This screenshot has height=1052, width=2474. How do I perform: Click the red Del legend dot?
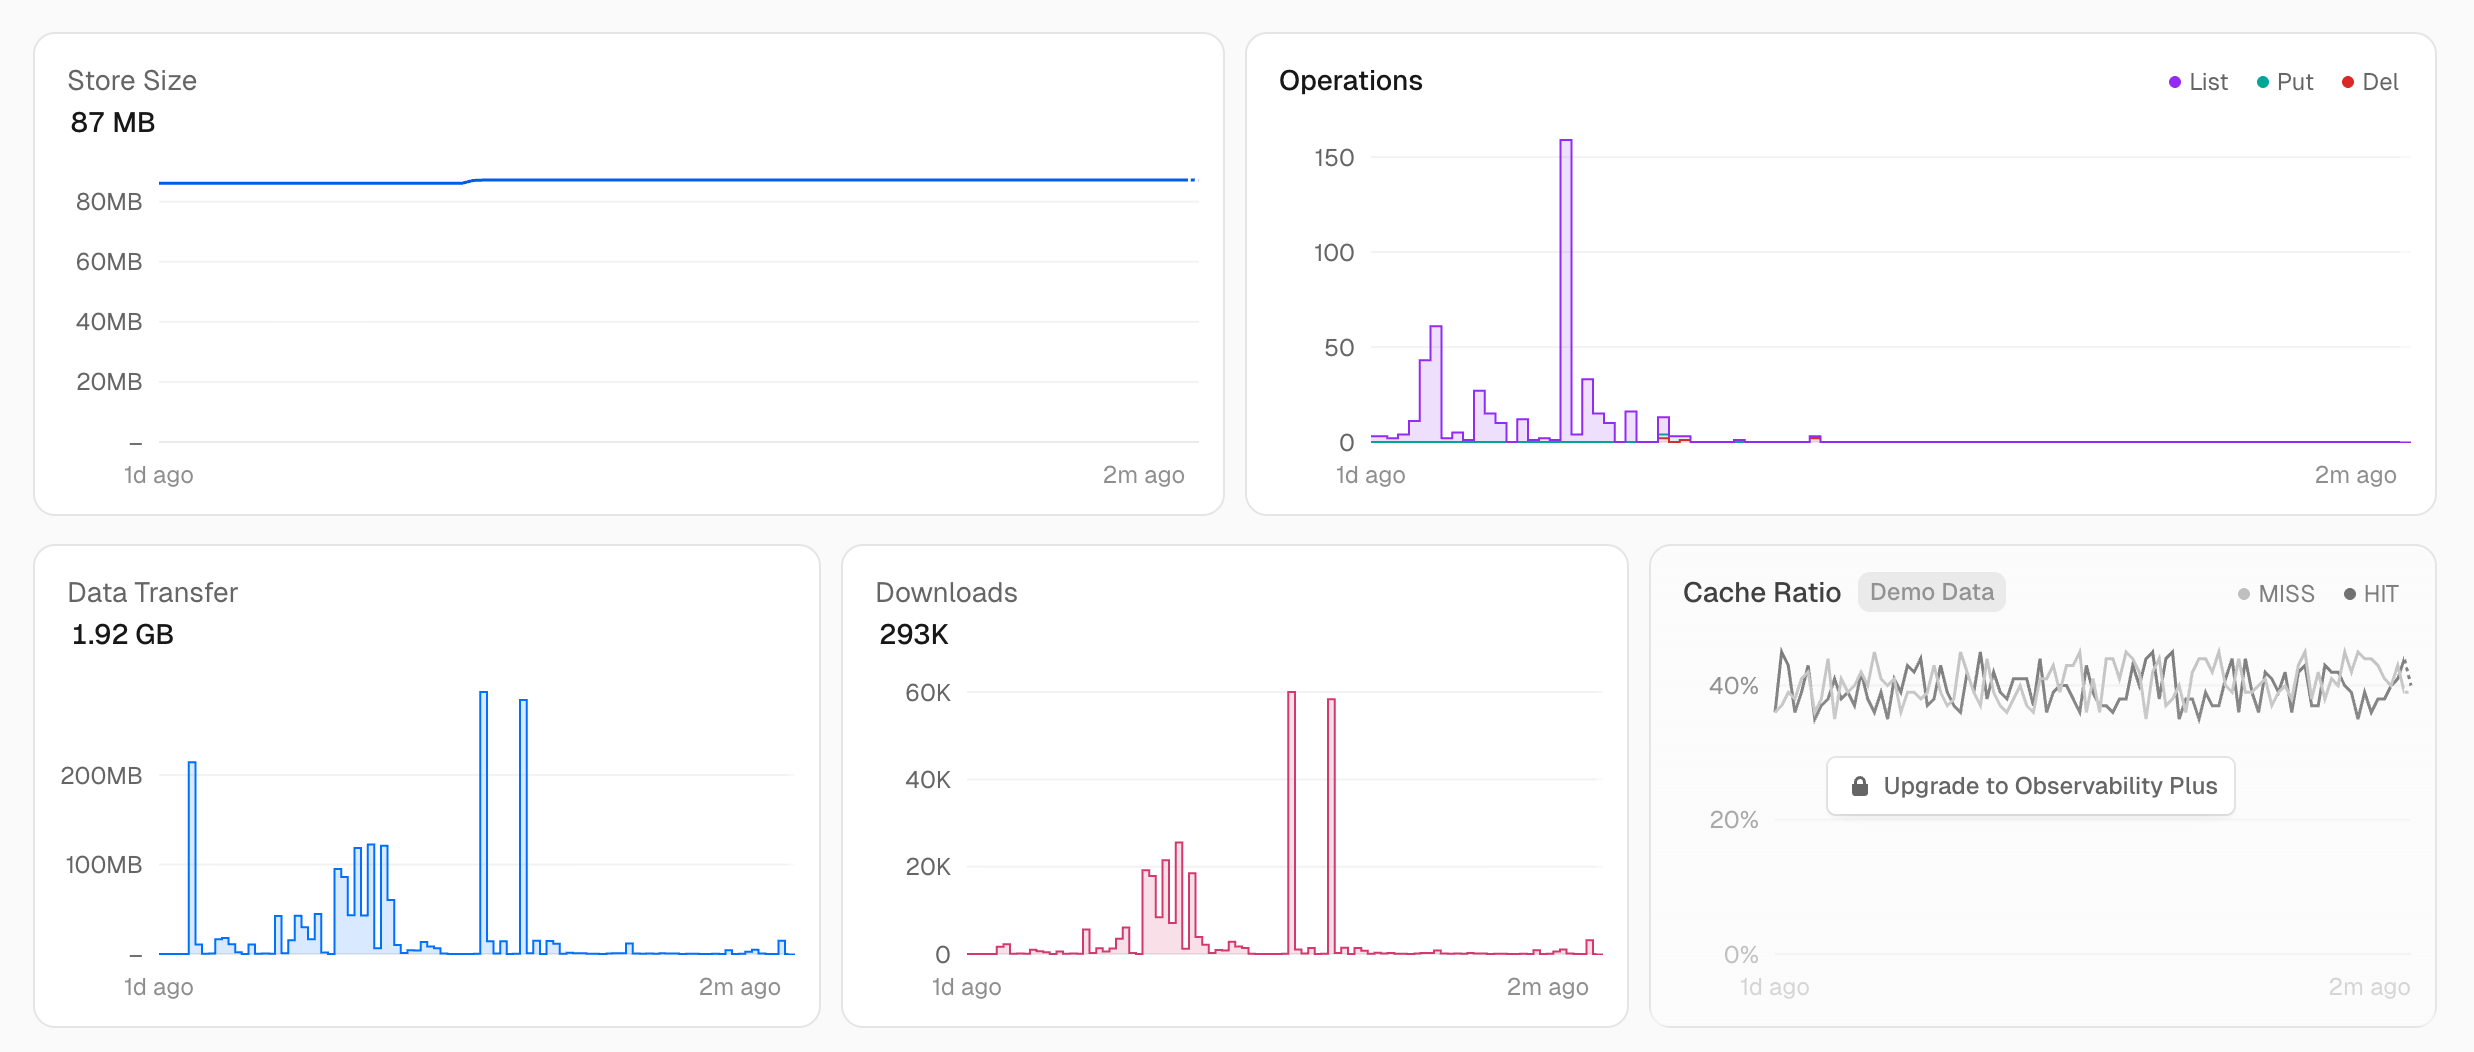pyautogui.click(x=2347, y=82)
